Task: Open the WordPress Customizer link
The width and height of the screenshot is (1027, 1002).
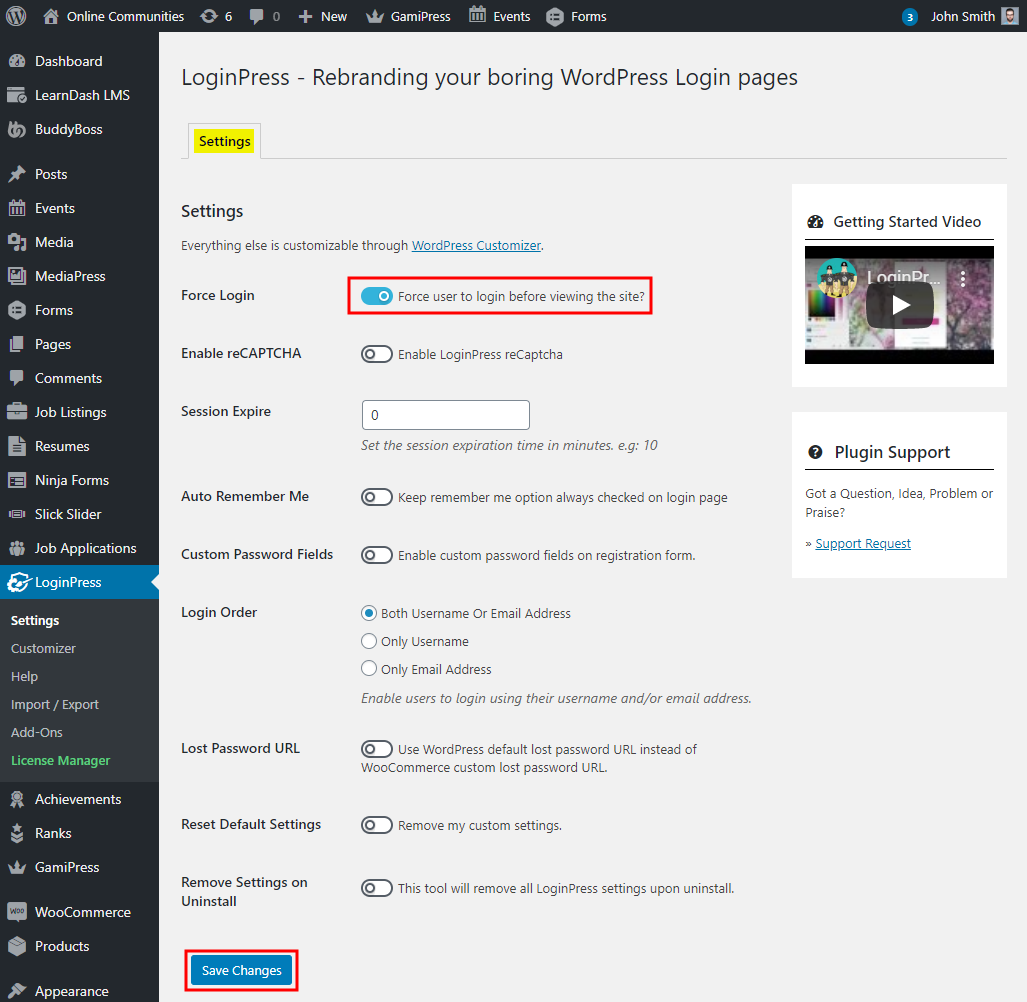Action: tap(476, 244)
